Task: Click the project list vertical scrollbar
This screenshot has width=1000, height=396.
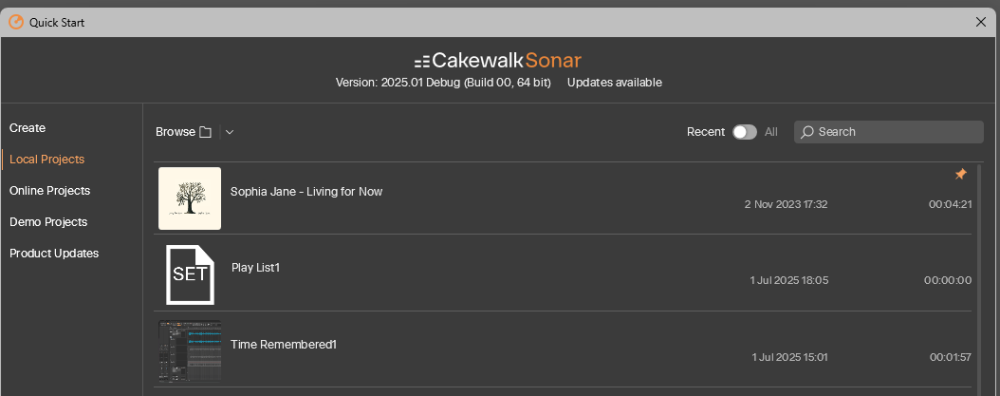Action: point(979,279)
